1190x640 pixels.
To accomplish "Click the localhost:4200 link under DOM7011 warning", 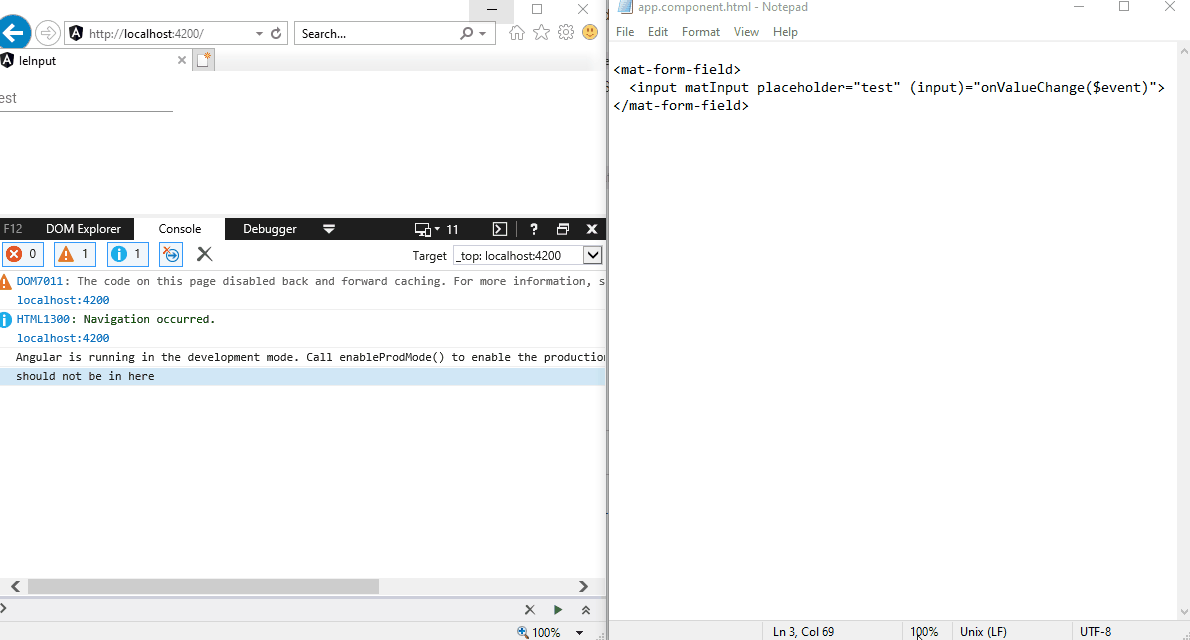I will click(63, 300).
